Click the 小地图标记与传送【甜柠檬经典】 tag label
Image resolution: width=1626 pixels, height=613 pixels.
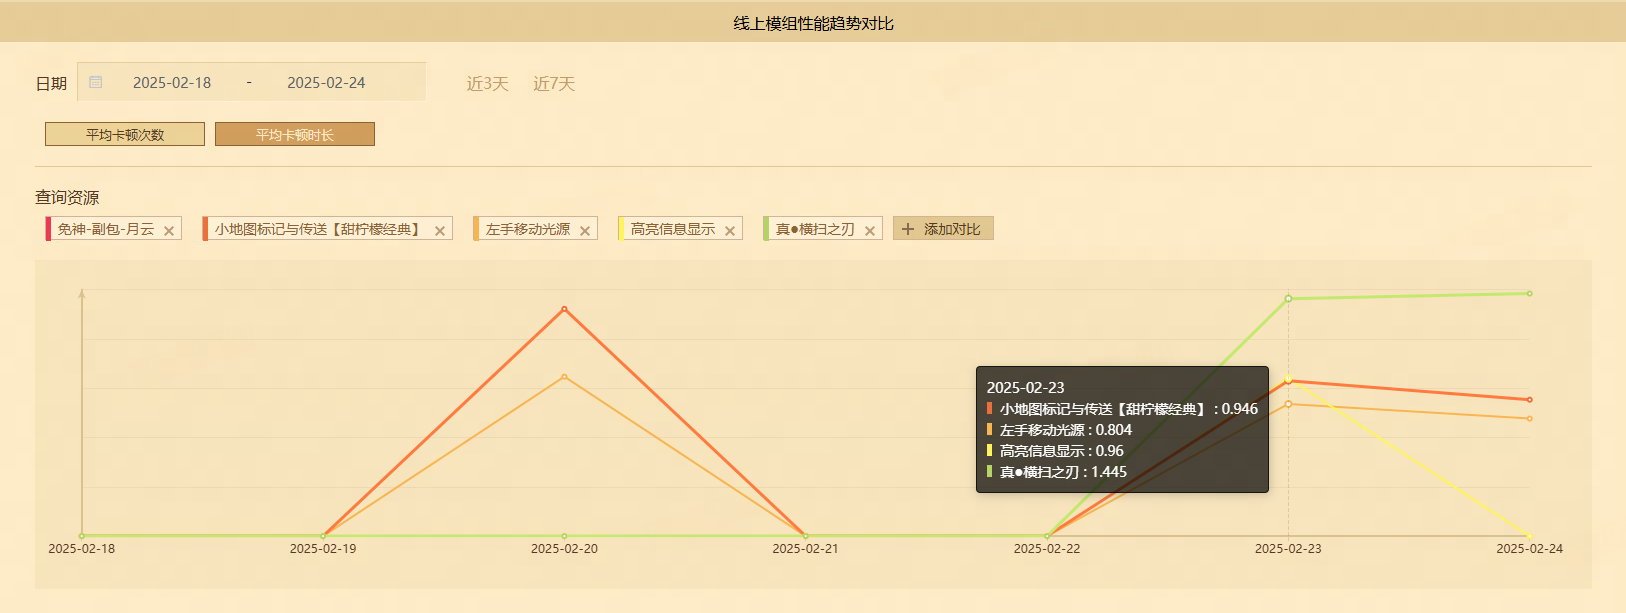320,229
